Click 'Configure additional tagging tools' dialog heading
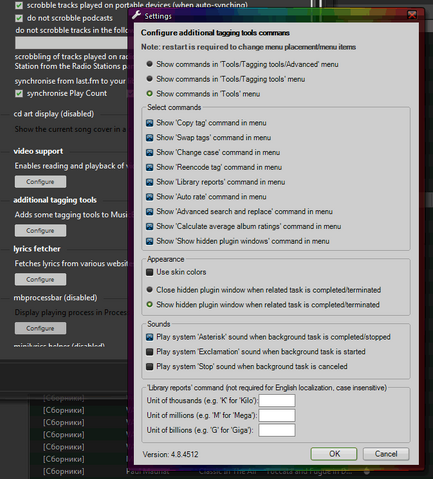This screenshot has height=479, width=433. [215, 33]
